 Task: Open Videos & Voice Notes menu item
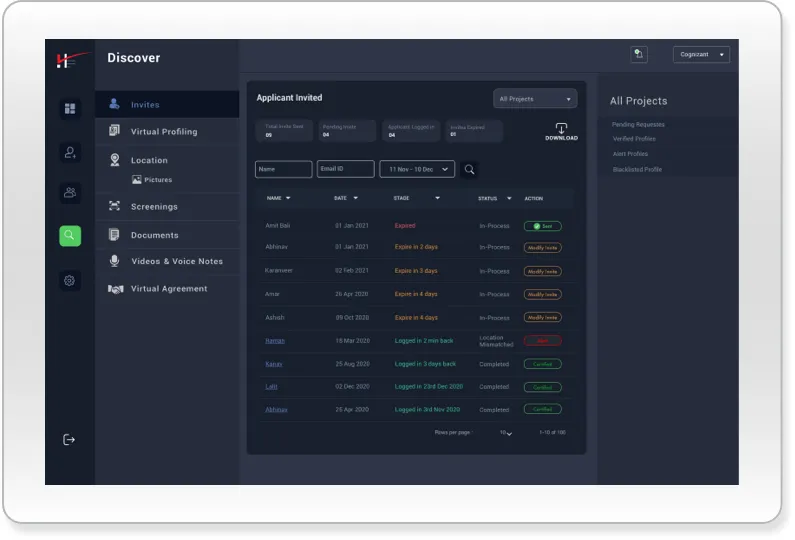click(x=167, y=261)
